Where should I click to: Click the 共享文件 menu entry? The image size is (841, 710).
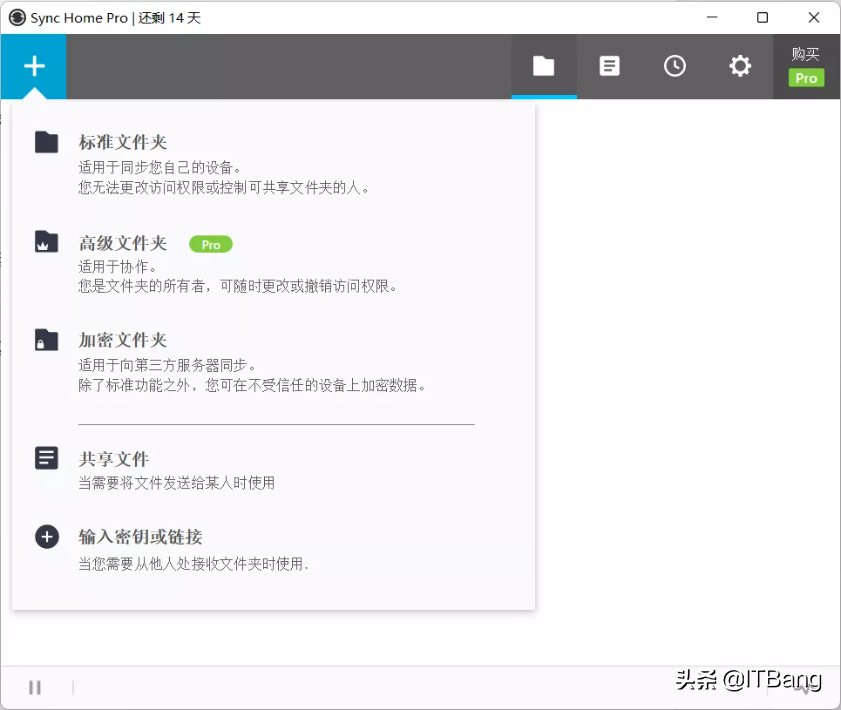tap(114, 459)
